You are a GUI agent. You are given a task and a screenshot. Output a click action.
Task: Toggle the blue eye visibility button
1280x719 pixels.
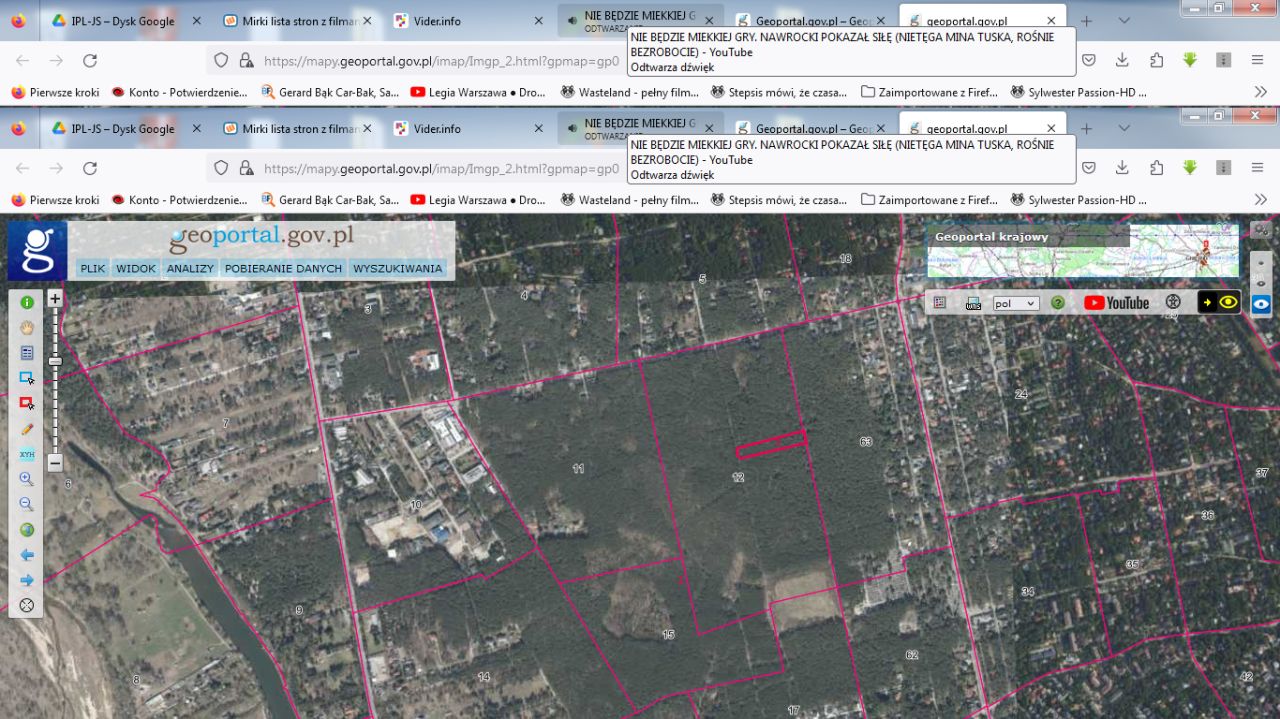1261,304
